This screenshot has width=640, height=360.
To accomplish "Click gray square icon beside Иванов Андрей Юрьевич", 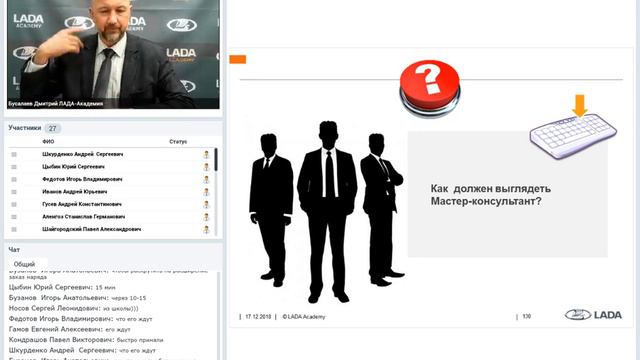I will click(14, 192).
